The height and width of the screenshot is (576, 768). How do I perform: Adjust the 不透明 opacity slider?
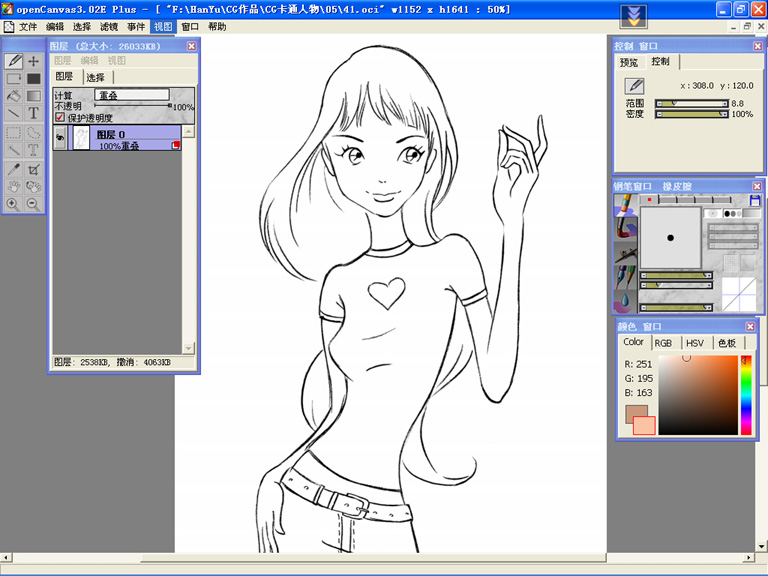(133, 105)
